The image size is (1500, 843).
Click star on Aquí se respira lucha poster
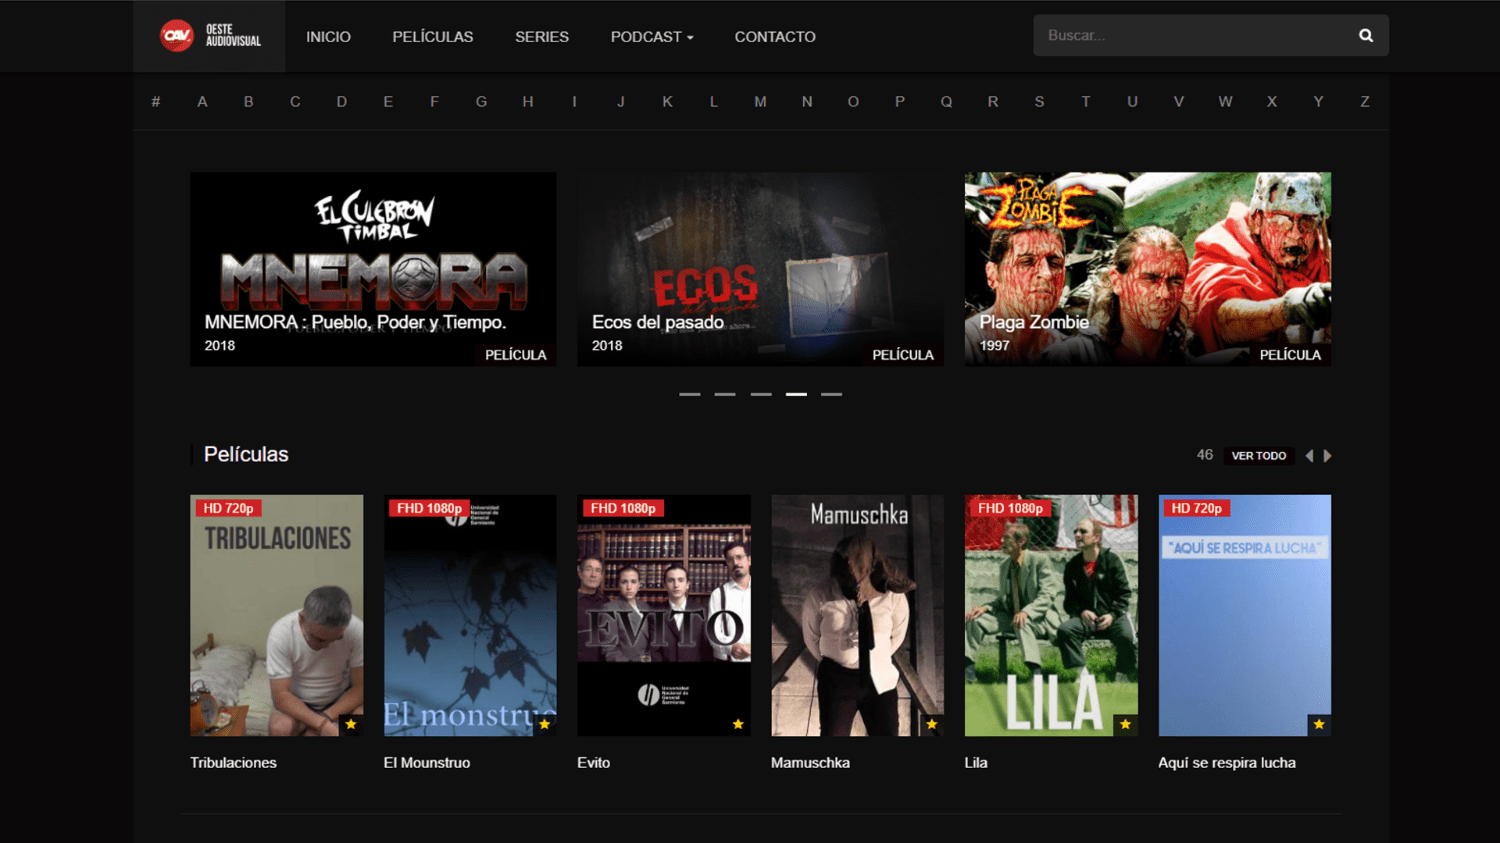click(1319, 724)
